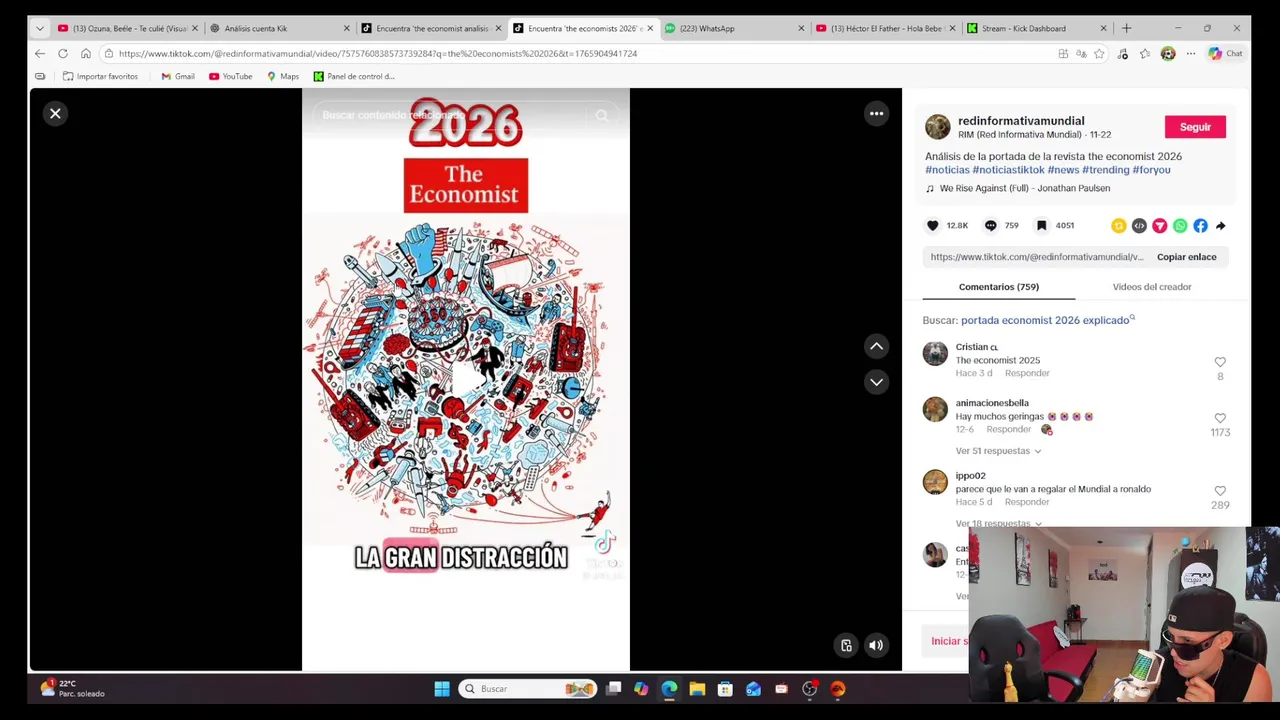Like Cristian's comment heart
Image resolution: width=1280 pixels, height=720 pixels.
[x=1220, y=362]
